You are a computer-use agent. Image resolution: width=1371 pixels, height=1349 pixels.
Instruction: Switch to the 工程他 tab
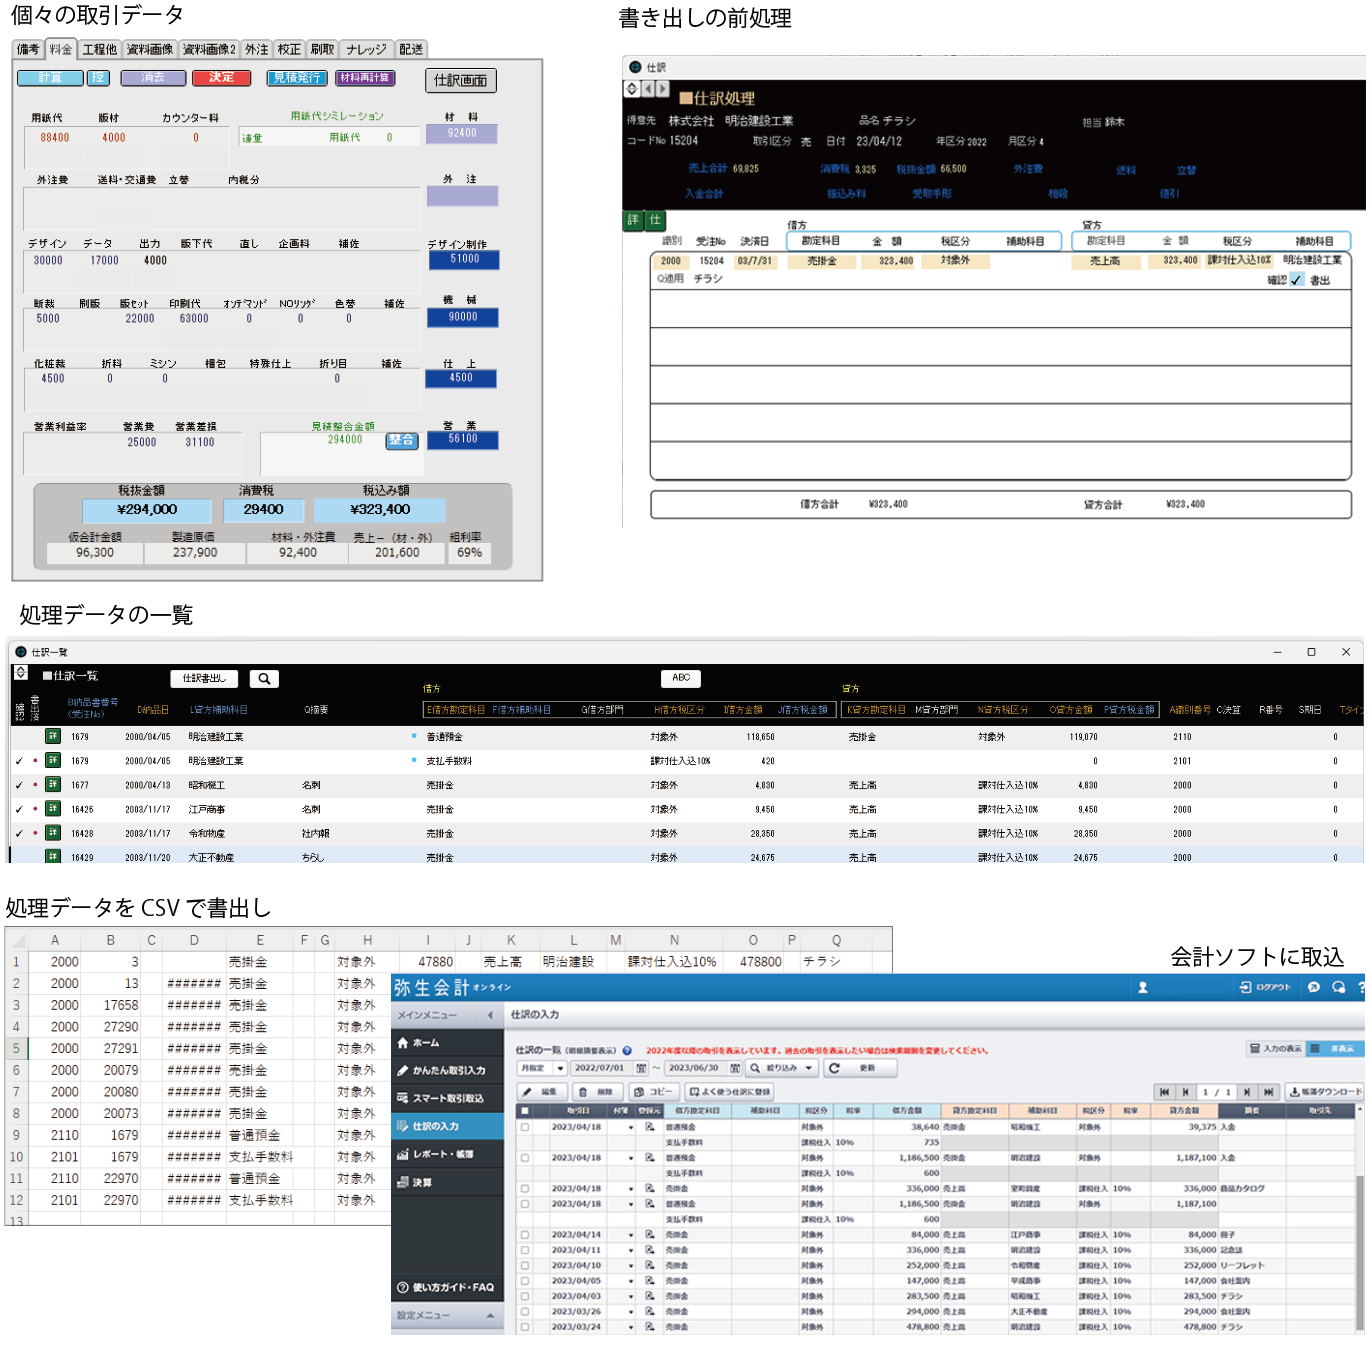click(x=100, y=49)
